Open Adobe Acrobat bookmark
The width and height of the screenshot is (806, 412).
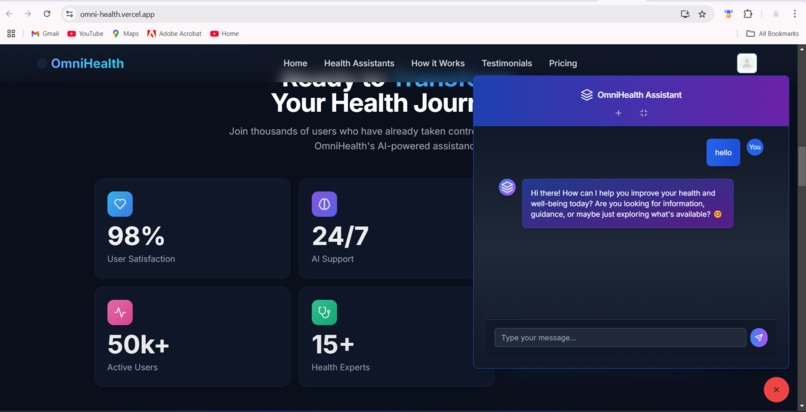pos(174,33)
